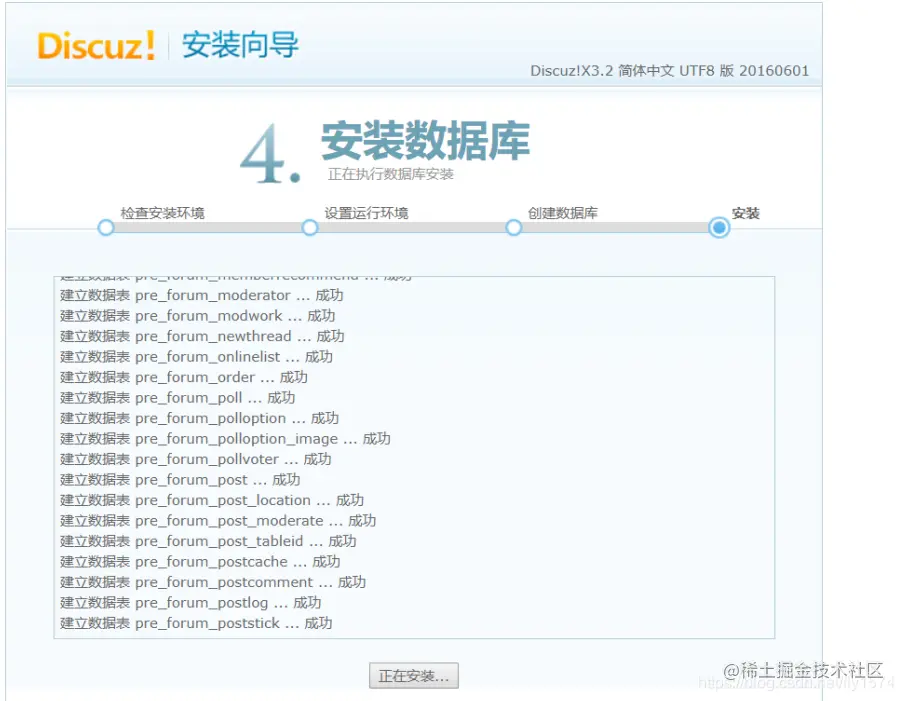The width and height of the screenshot is (904, 701).
Task: Click log line pre_forum_modwork
Action: click(x=198, y=316)
